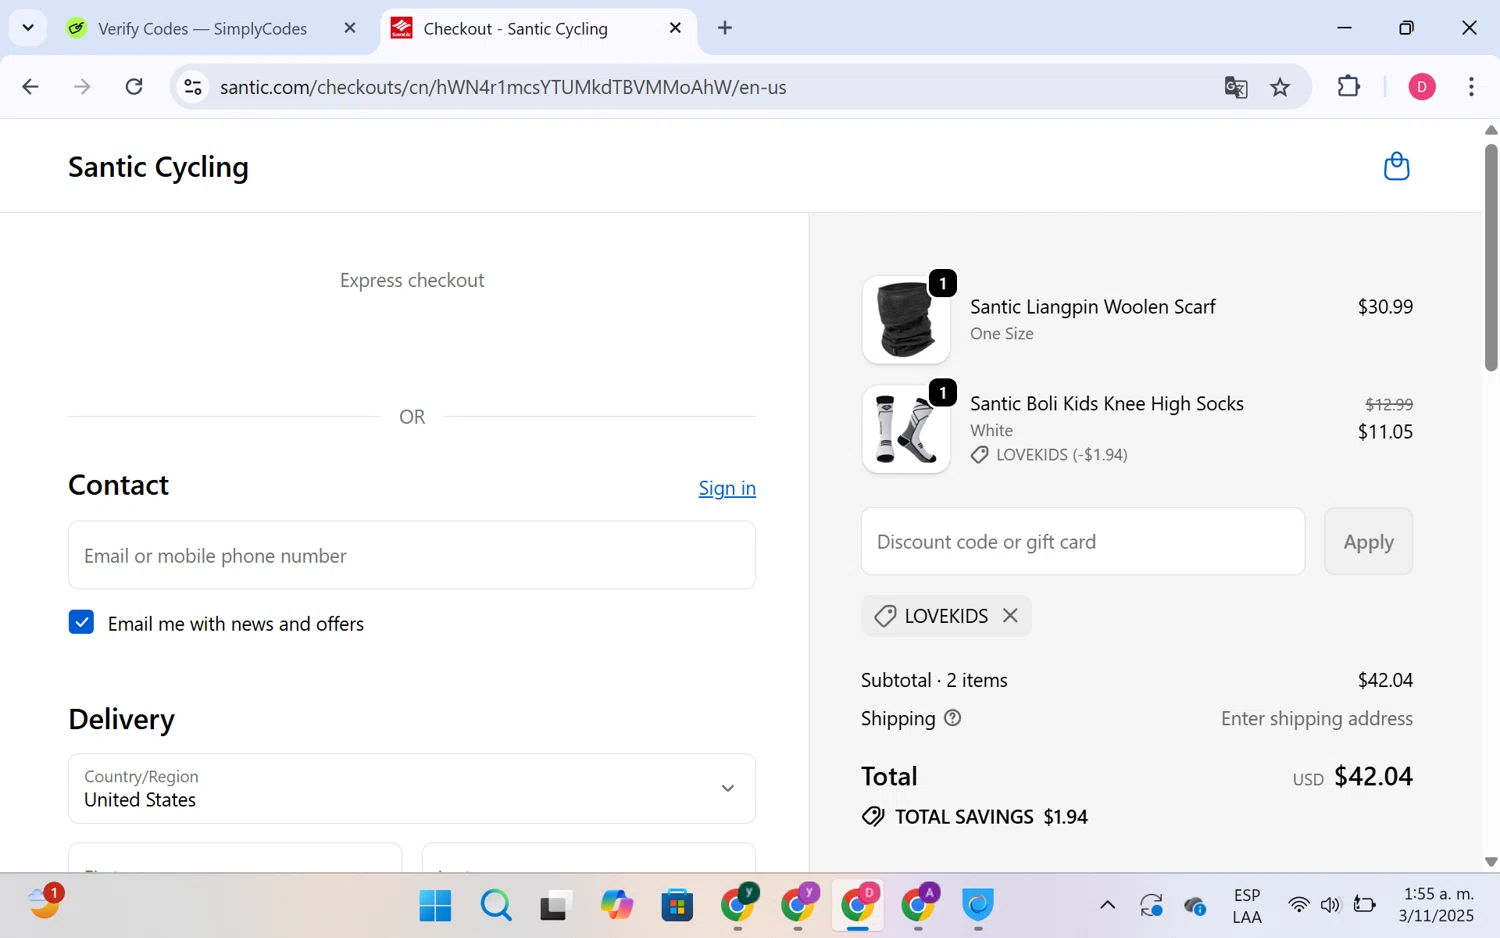Screen dimensions: 1500x938
Task: Launch Copilot from taskbar
Action: click(617, 905)
